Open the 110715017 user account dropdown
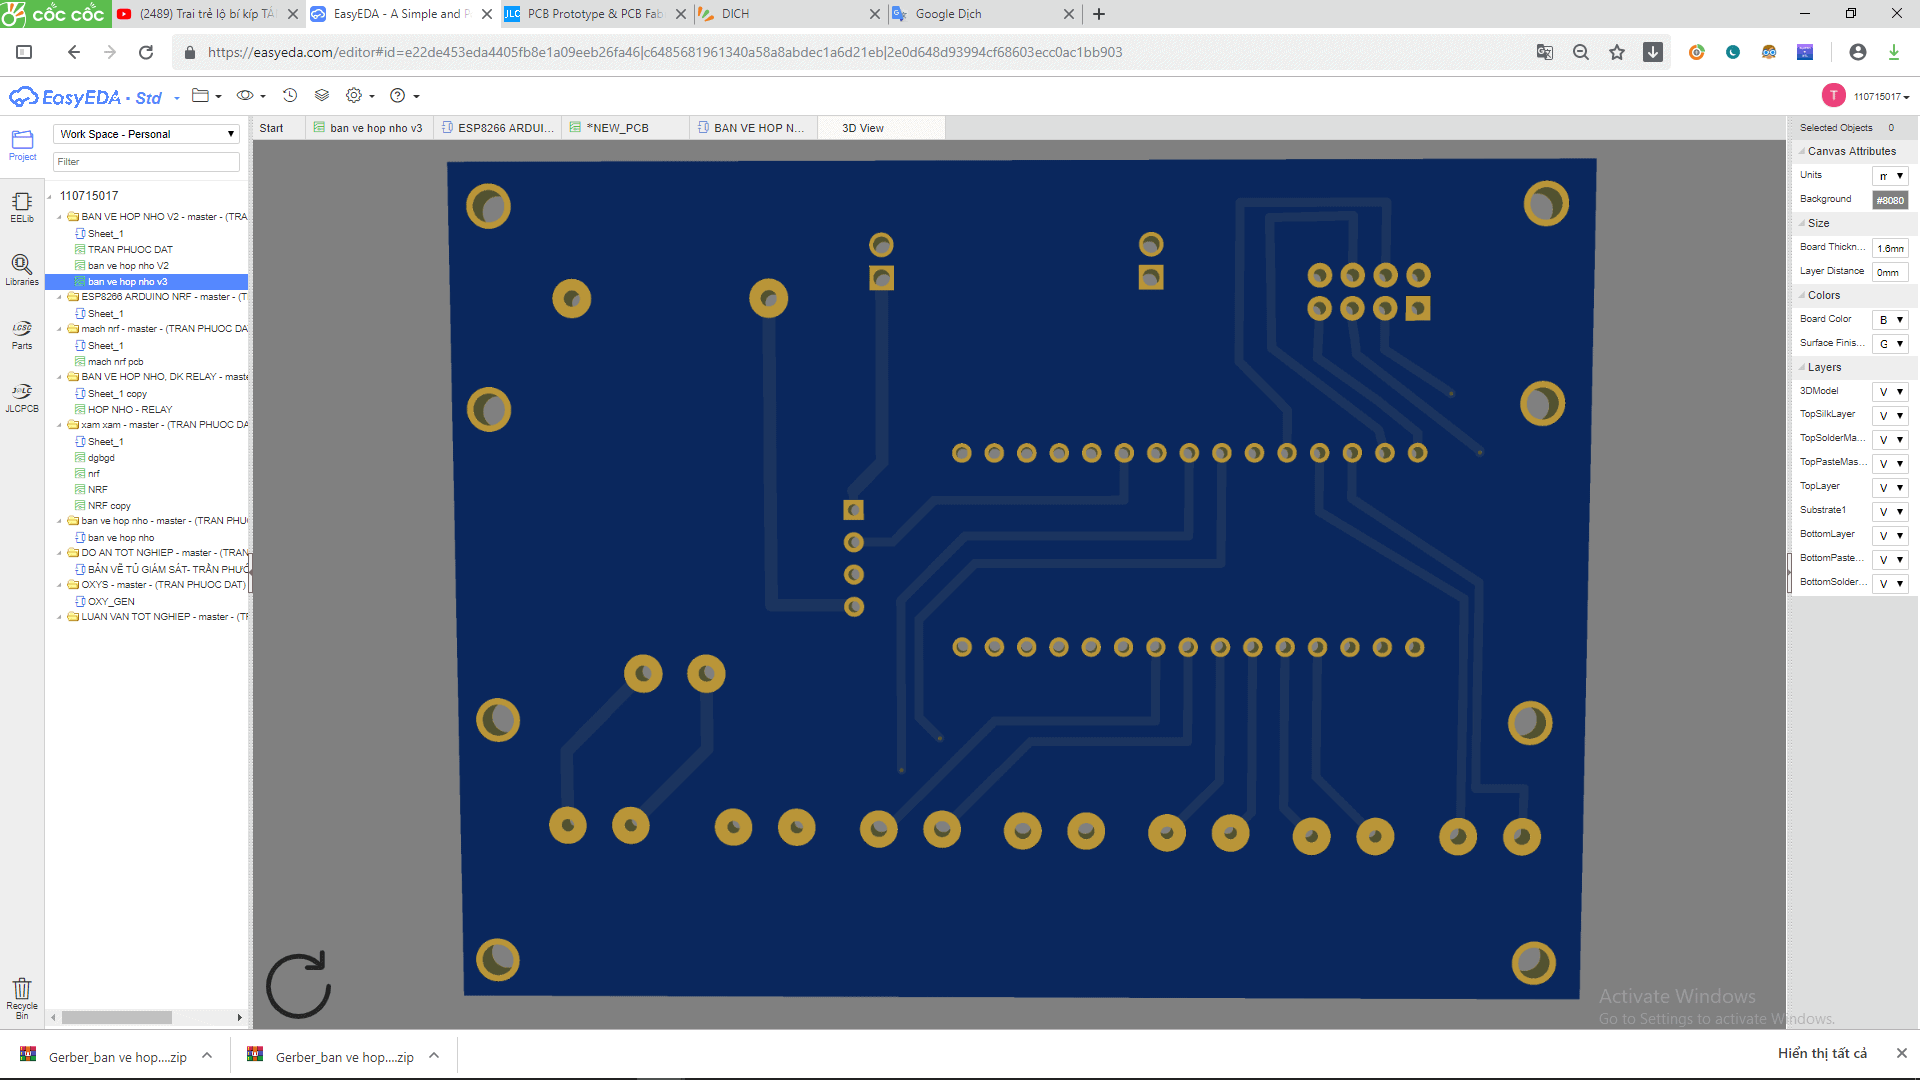This screenshot has height=1080, width=1920. click(x=1881, y=97)
